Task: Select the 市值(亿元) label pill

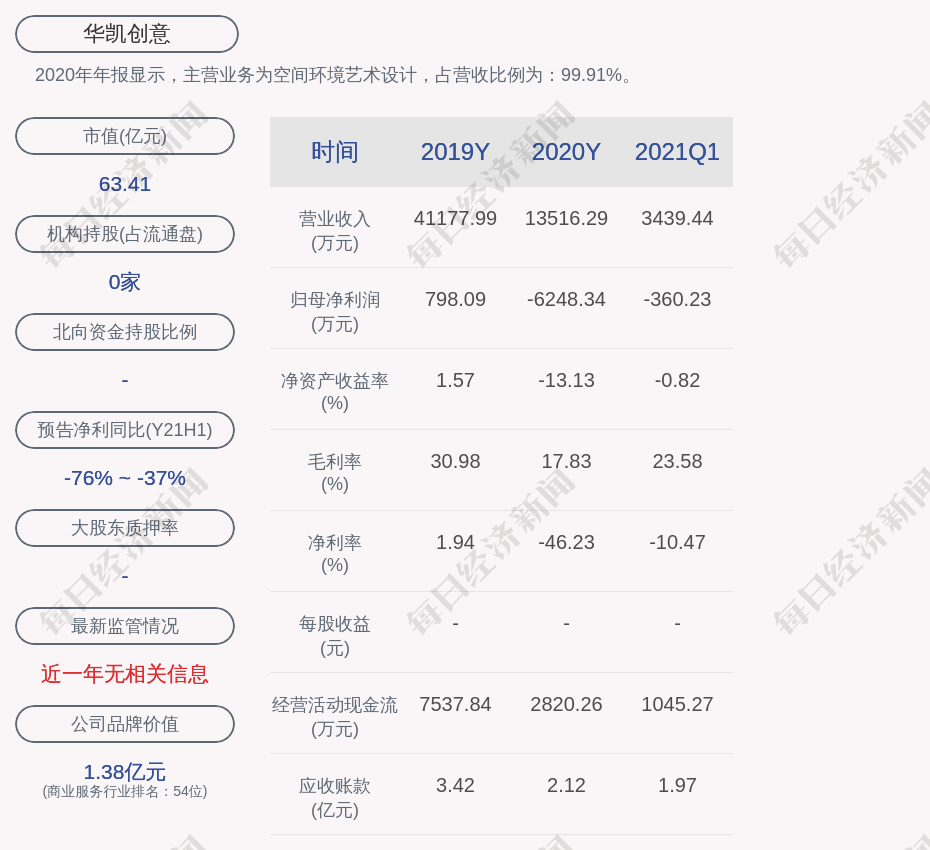Action: tap(125, 136)
